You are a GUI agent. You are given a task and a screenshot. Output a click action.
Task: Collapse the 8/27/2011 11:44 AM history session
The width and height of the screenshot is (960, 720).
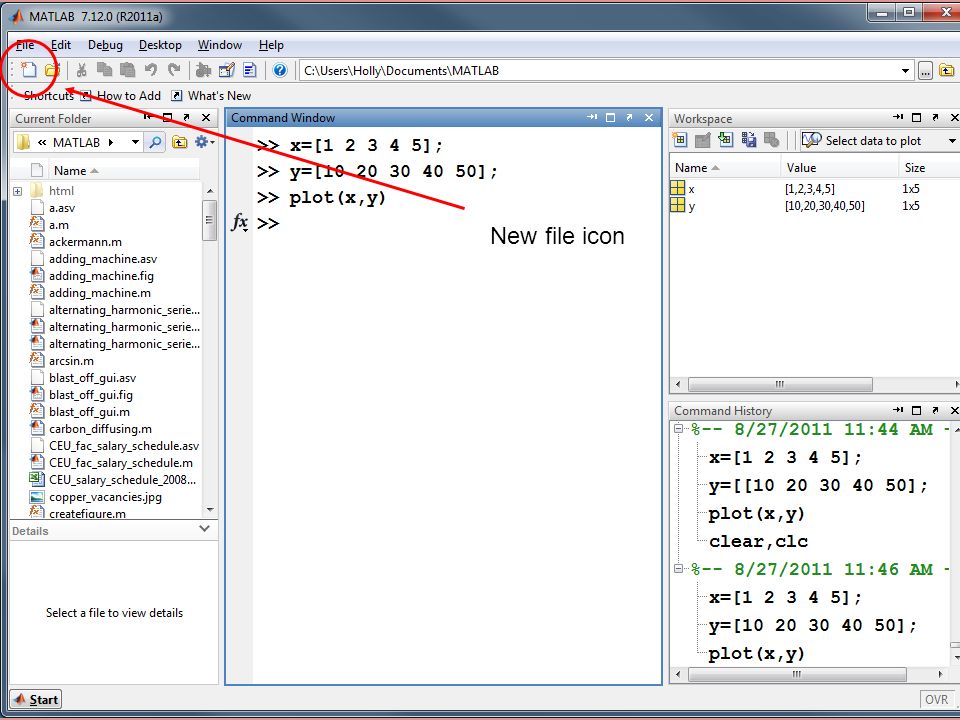tap(678, 429)
